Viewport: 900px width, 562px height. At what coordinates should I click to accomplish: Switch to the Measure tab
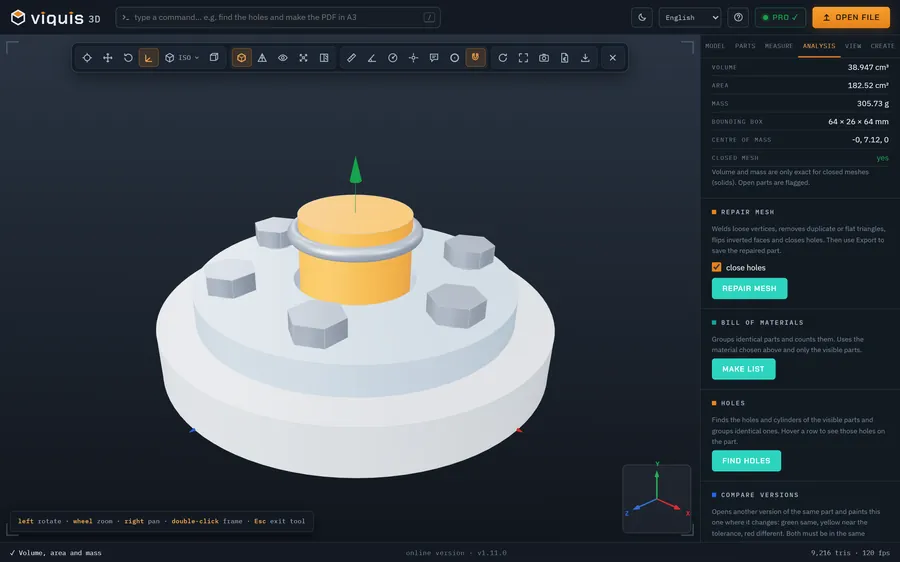(x=778, y=46)
